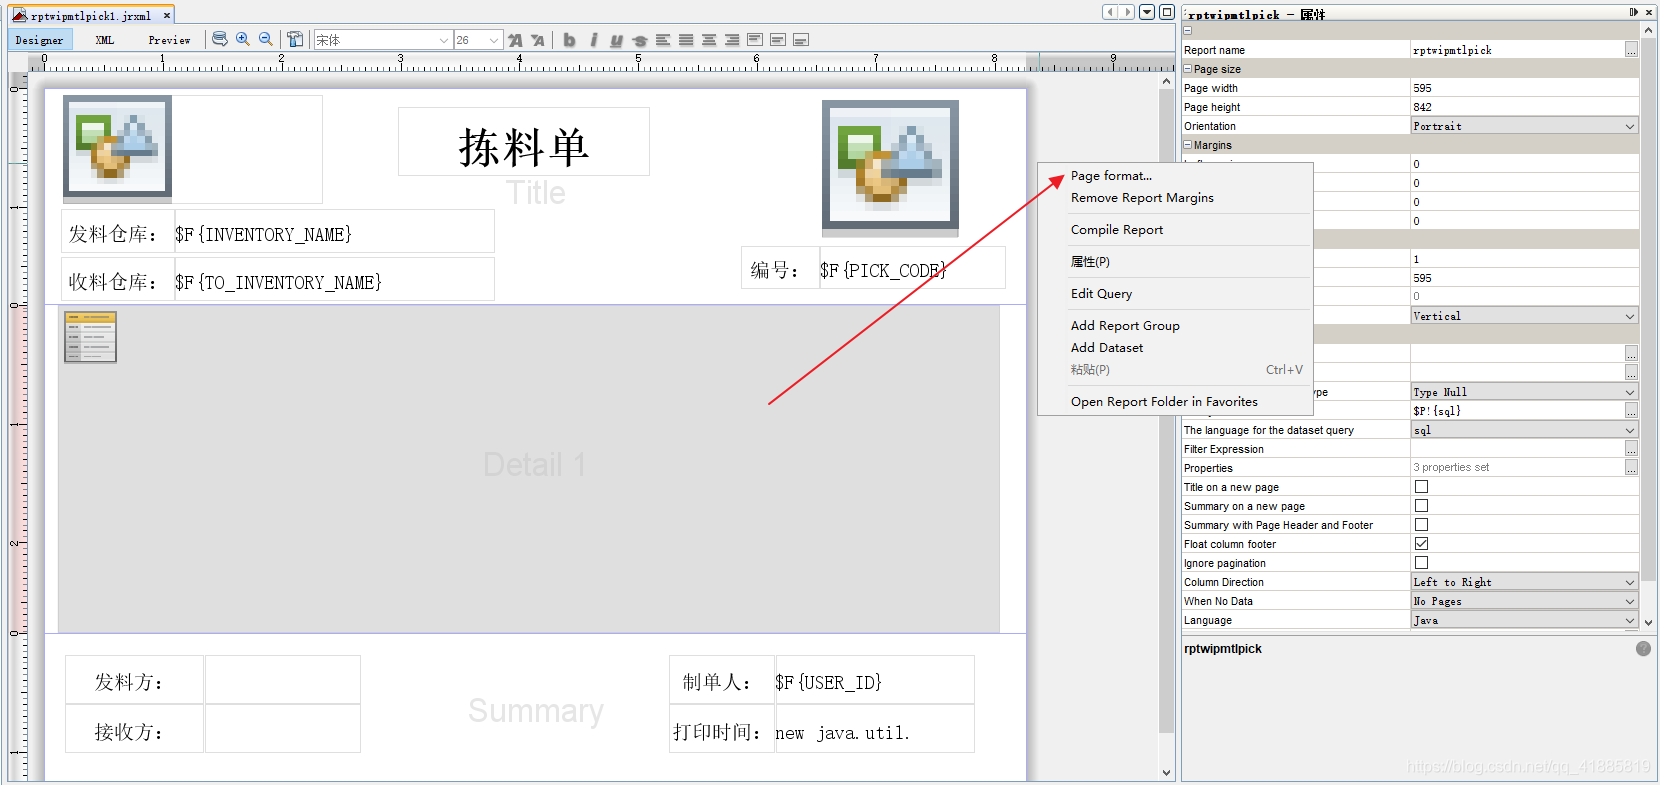Collapse the Margins section

click(x=1187, y=145)
